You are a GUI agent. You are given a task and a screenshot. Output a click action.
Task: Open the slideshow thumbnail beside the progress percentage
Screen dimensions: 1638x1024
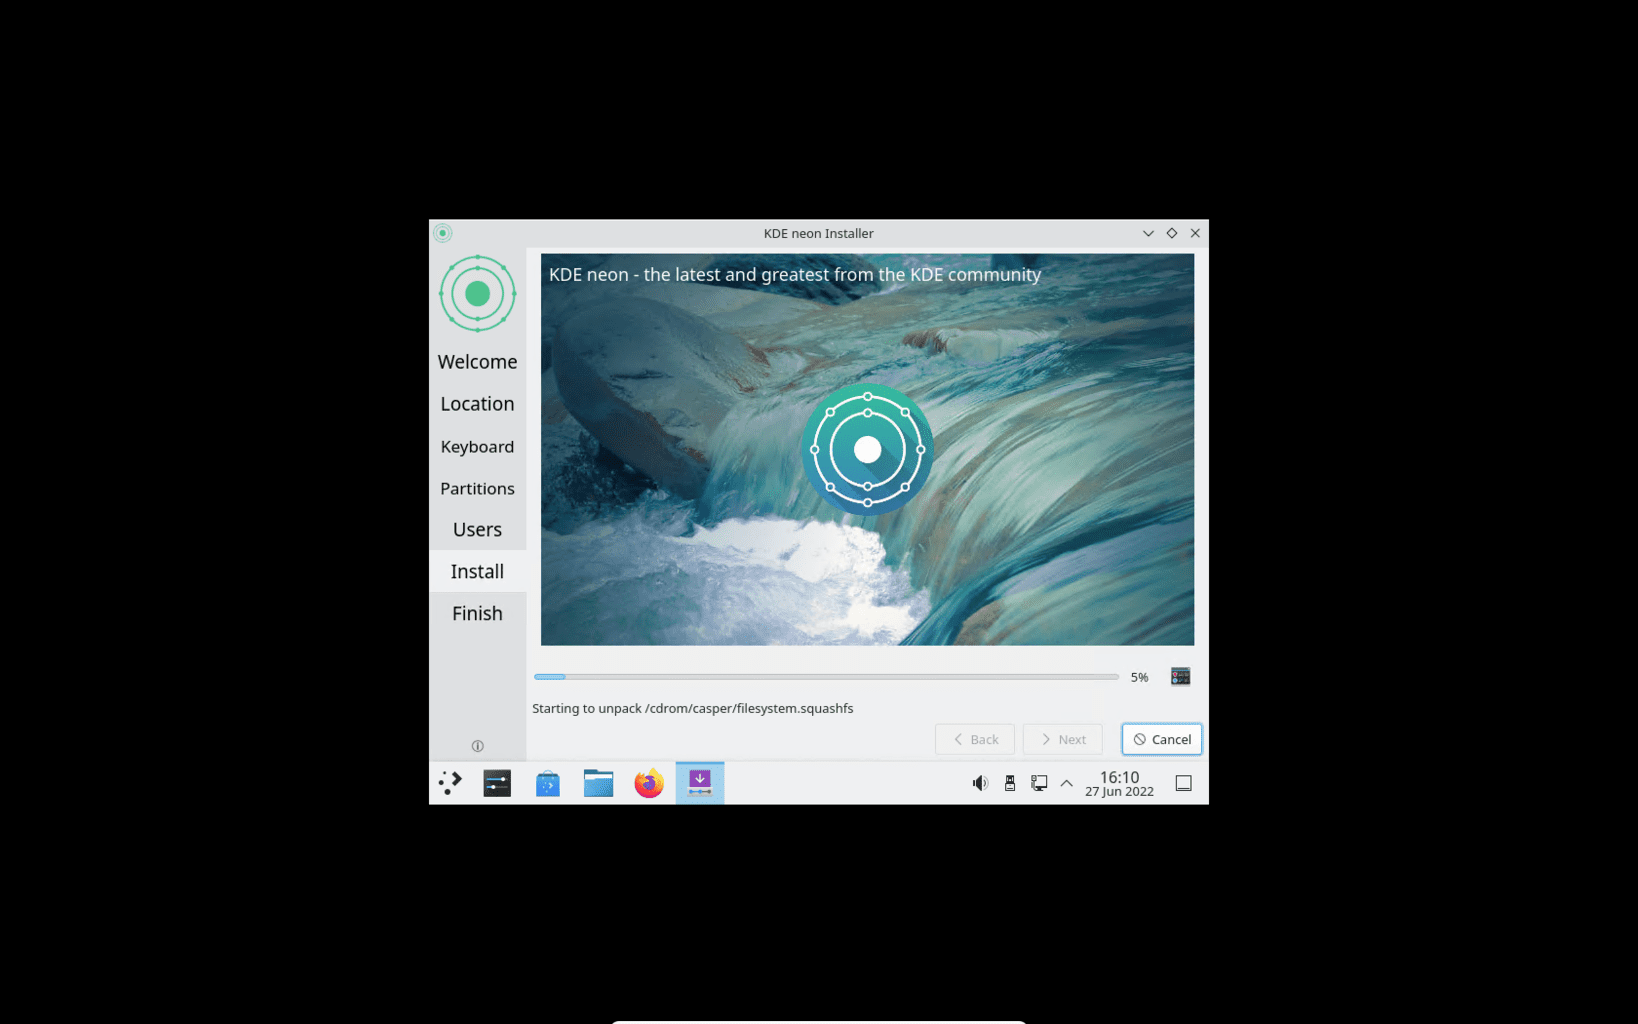[x=1179, y=676]
